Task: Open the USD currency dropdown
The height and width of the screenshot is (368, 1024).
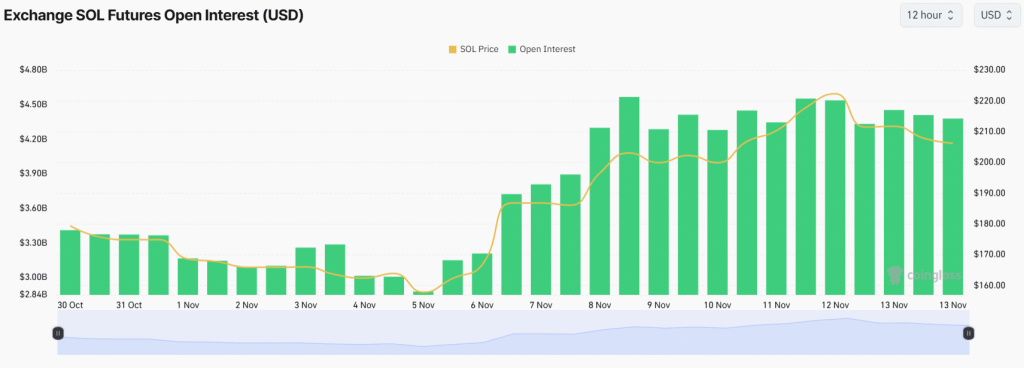Action: pyautogui.click(x=997, y=15)
